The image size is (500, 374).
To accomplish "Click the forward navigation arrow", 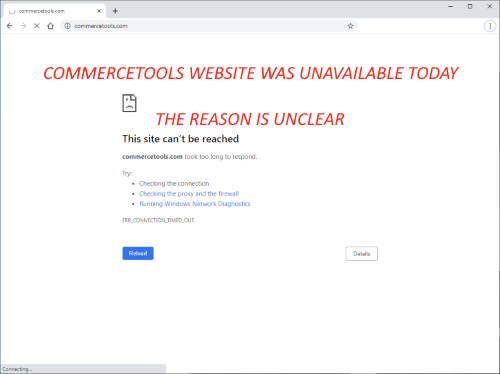I will point(23,26).
